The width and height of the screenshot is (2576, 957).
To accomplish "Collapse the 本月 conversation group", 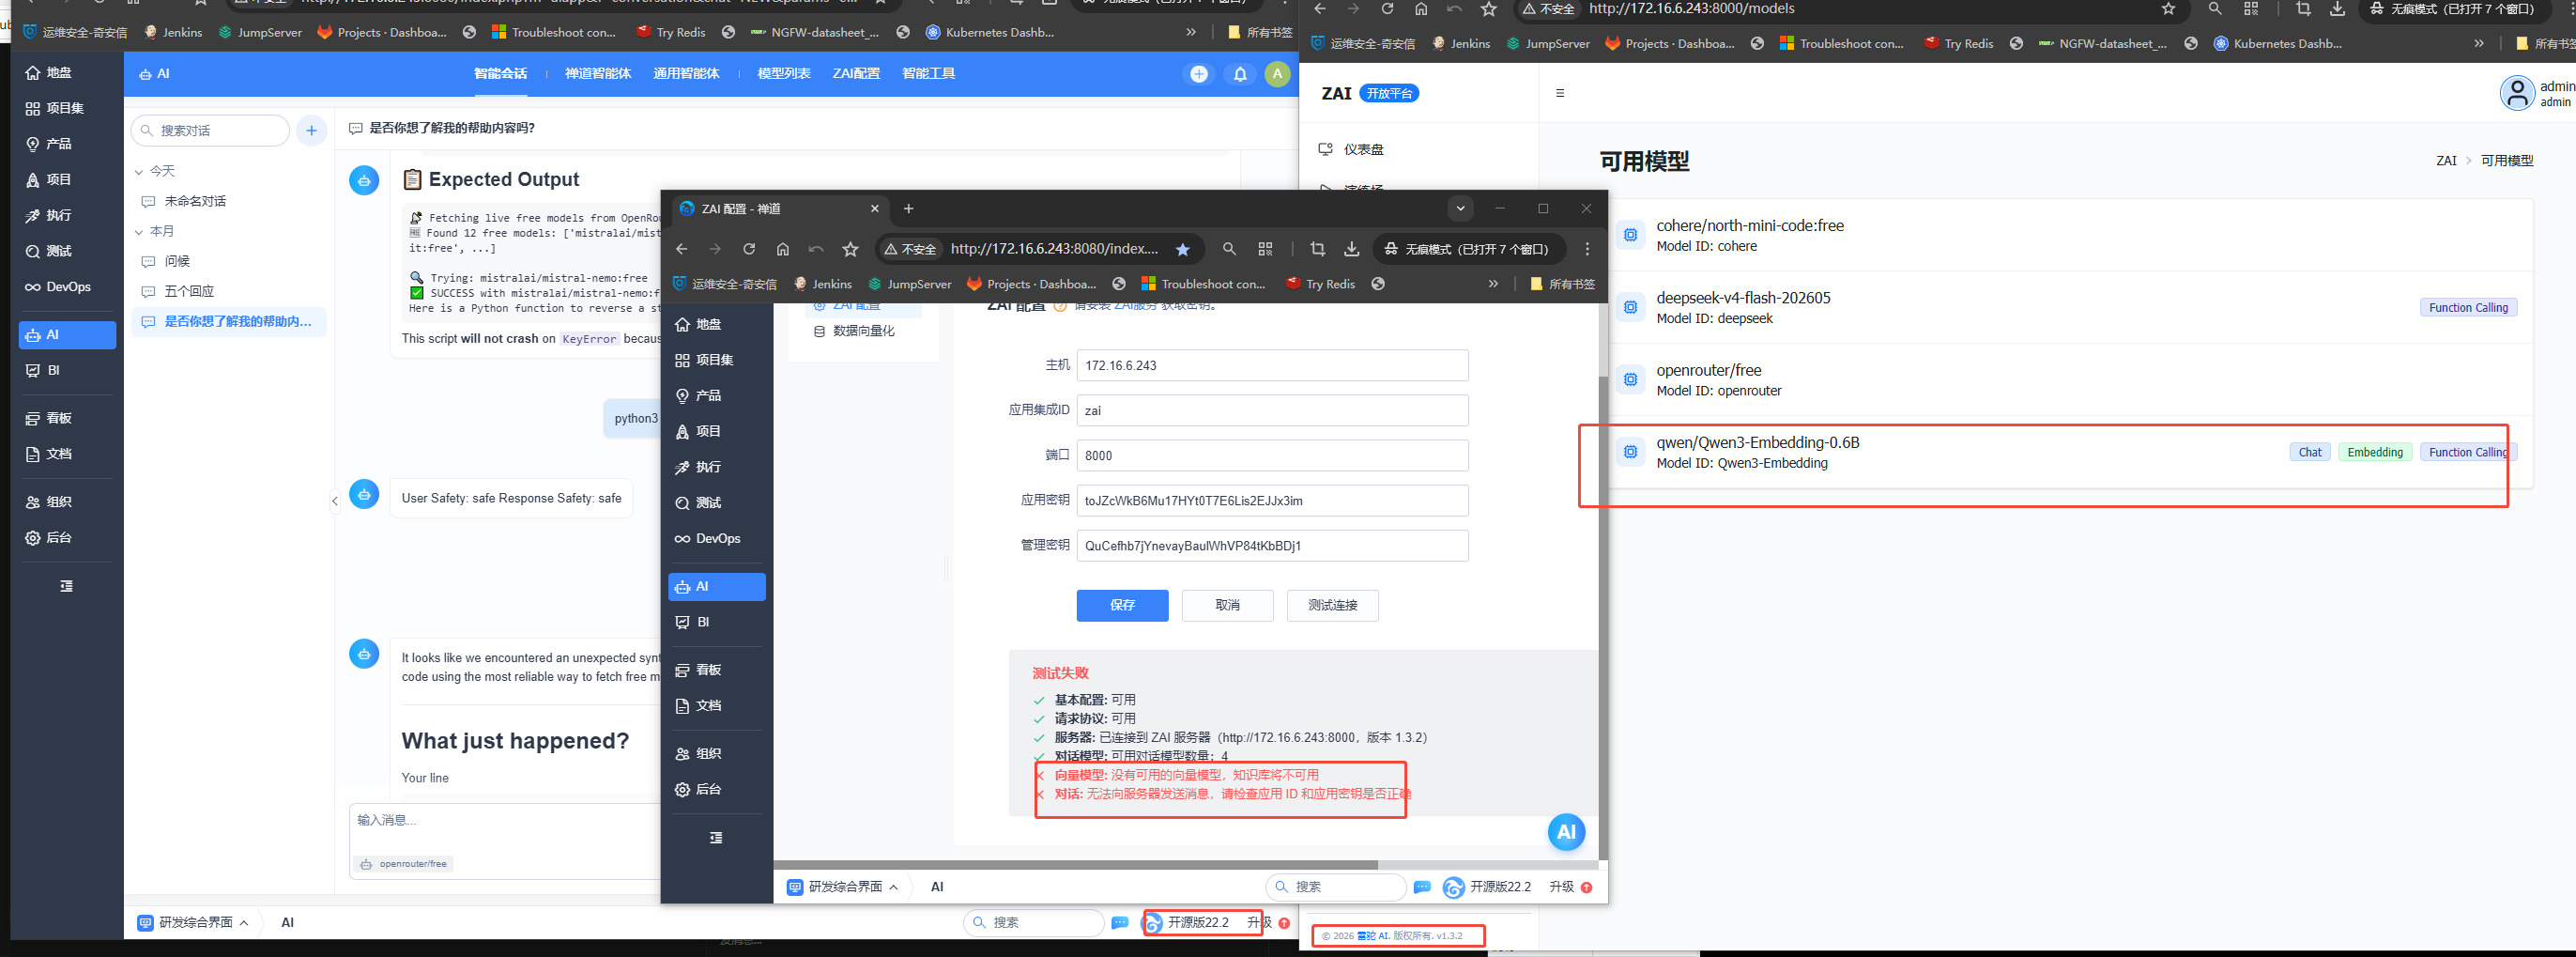I will 139,232.
